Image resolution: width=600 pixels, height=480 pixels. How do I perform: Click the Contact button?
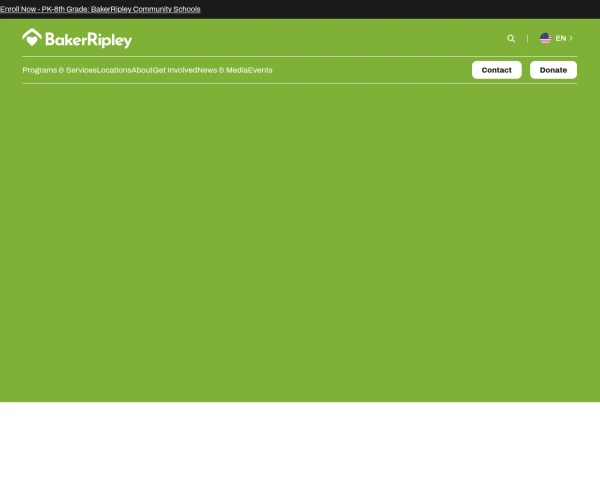click(496, 70)
